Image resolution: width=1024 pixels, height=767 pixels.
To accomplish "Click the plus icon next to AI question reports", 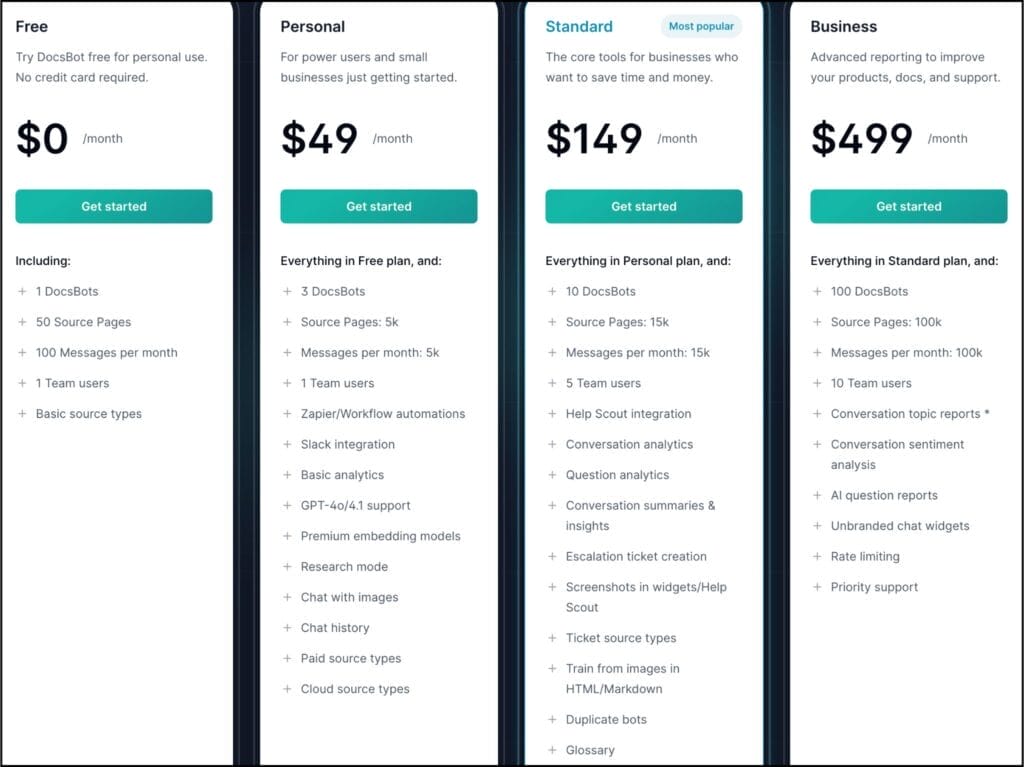I will [817, 495].
